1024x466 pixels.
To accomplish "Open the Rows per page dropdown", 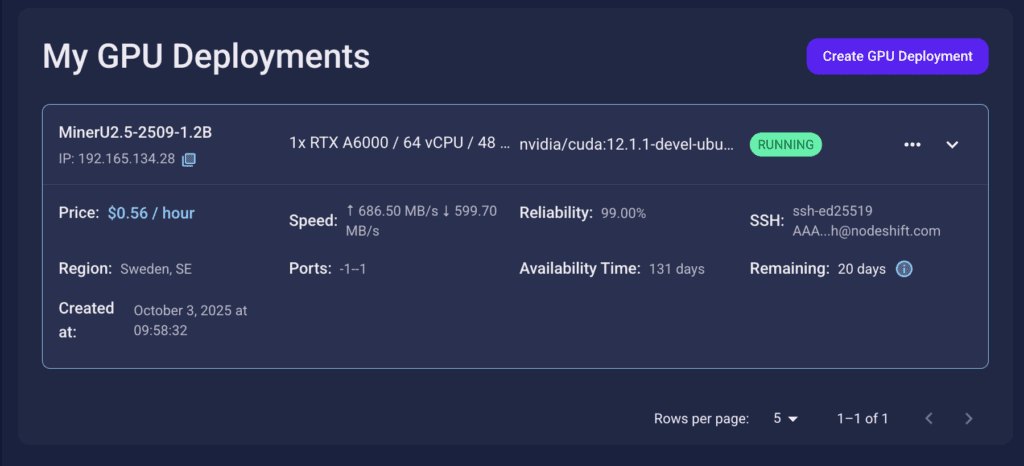I will [785, 419].
